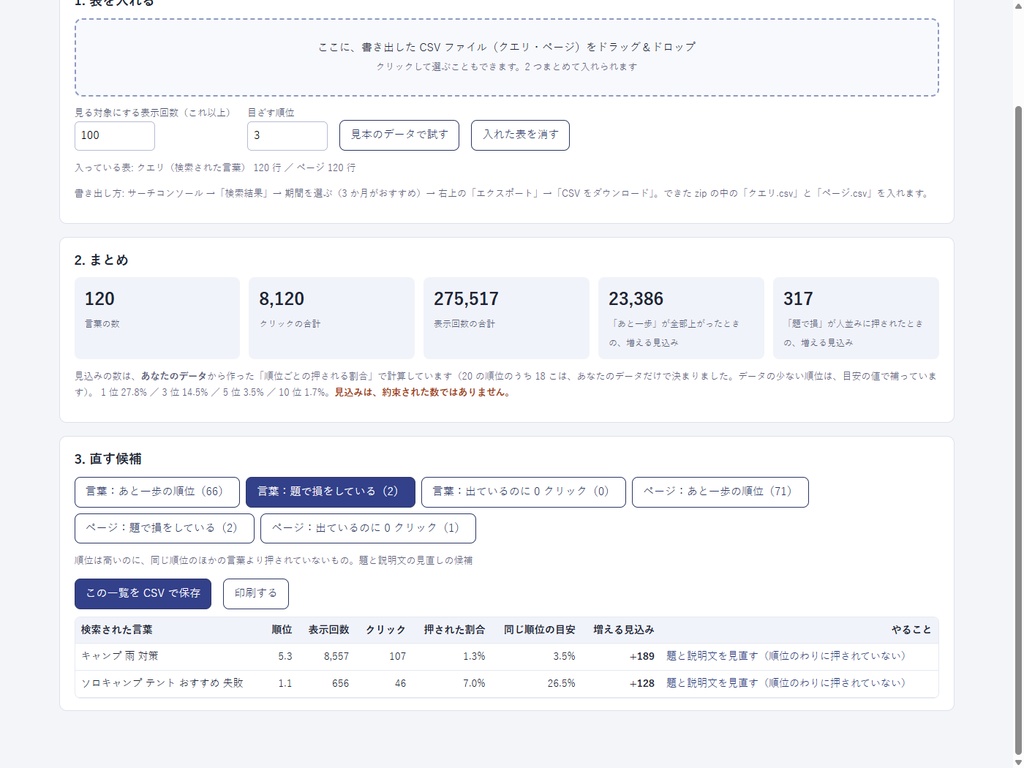Click the 8,557 impressions cell
This screenshot has height=768, width=1024.
[336, 657]
